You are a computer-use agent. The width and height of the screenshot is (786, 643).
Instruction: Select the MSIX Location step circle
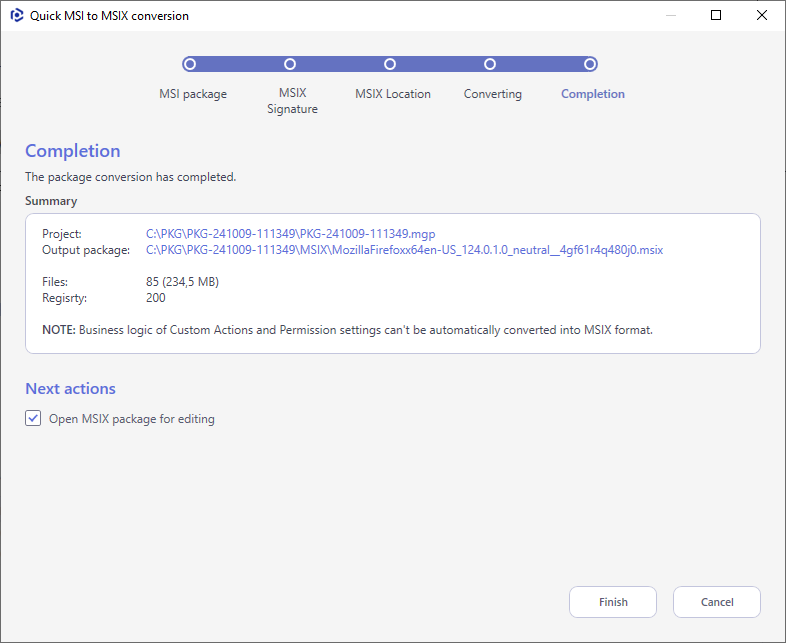(x=390, y=64)
